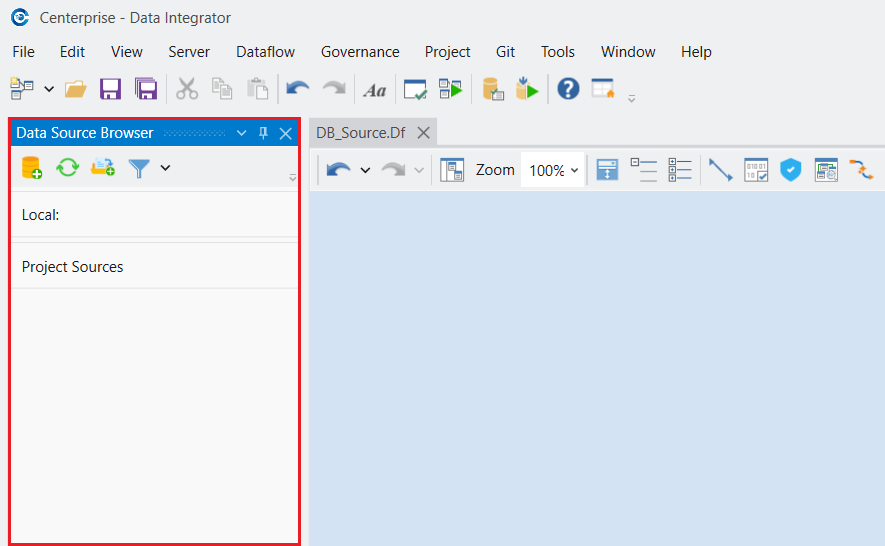The width and height of the screenshot is (885, 546).
Task: Click the diagonal link line icon
Action: click(x=720, y=170)
